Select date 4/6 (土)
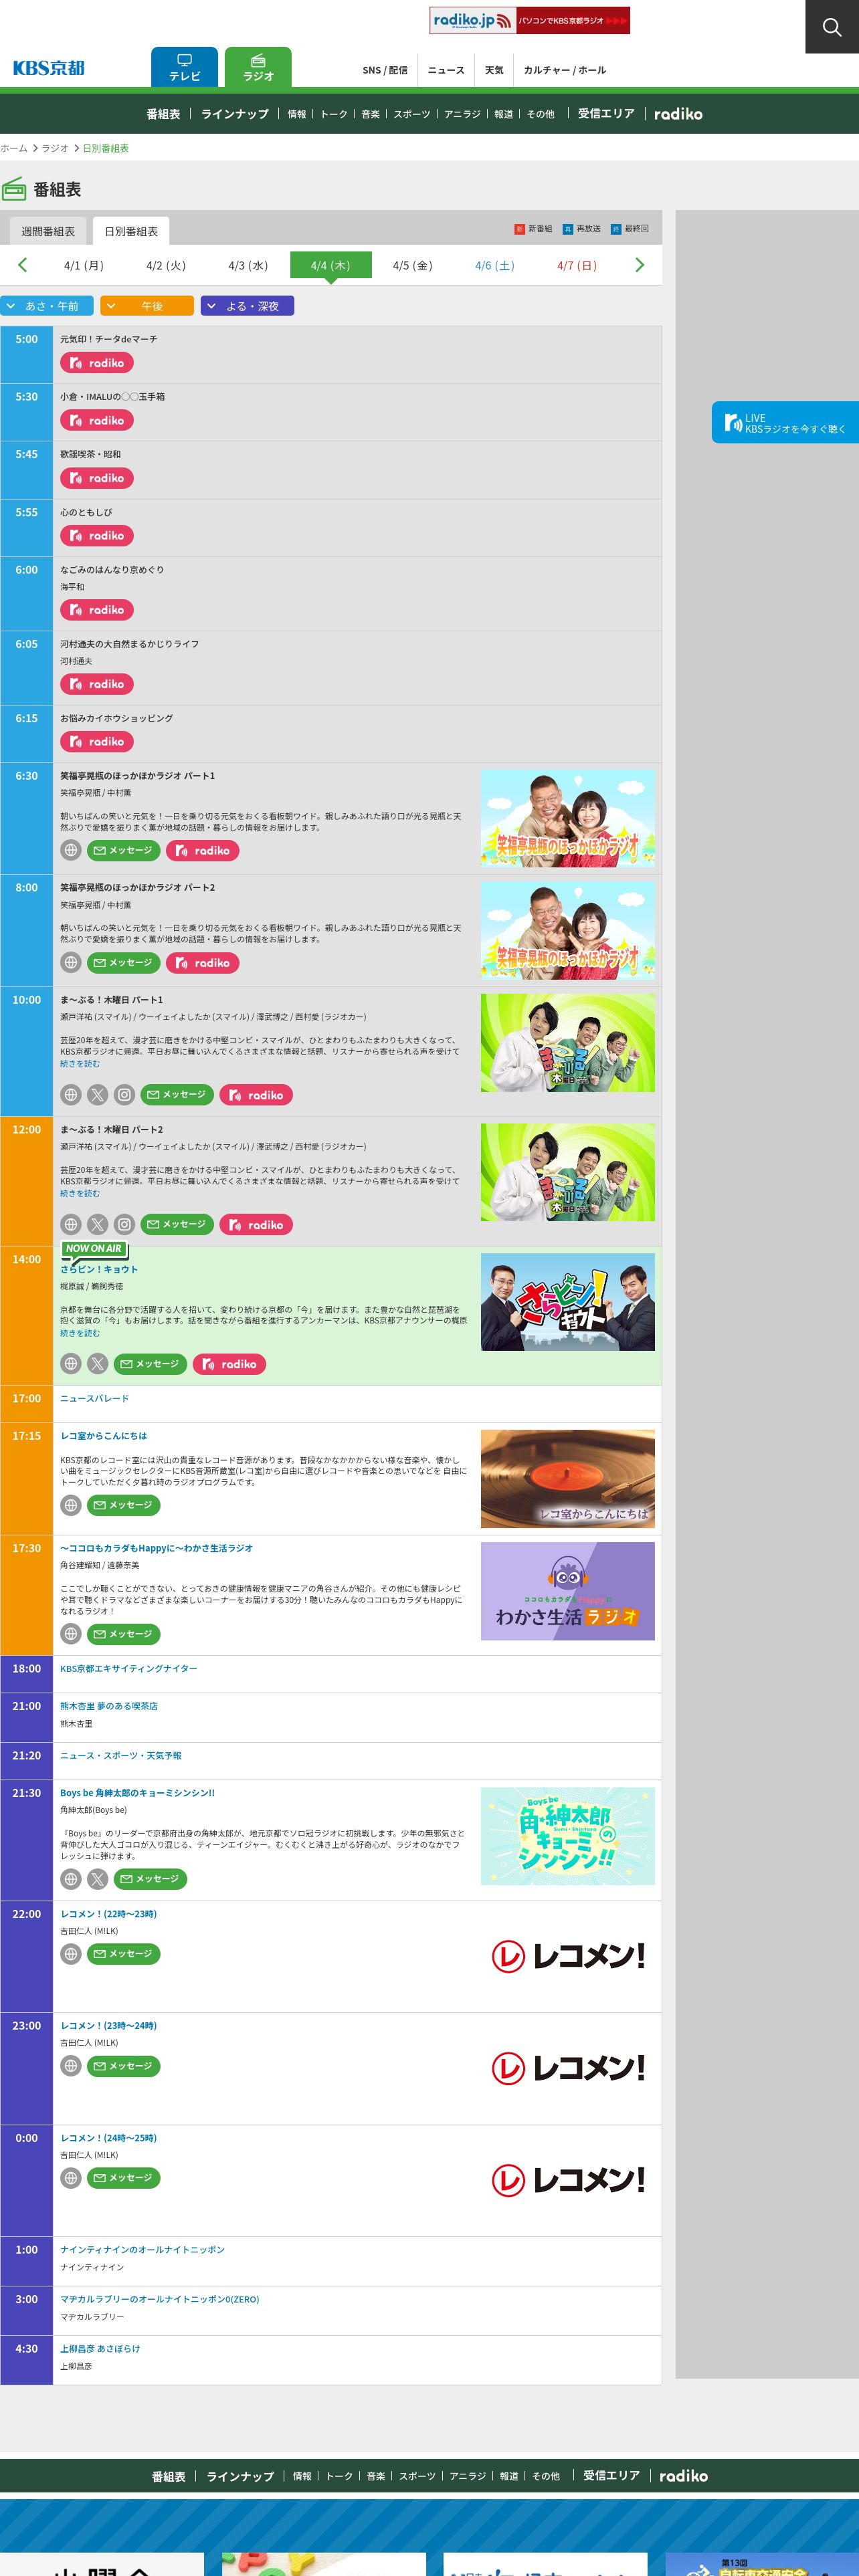 coord(495,265)
